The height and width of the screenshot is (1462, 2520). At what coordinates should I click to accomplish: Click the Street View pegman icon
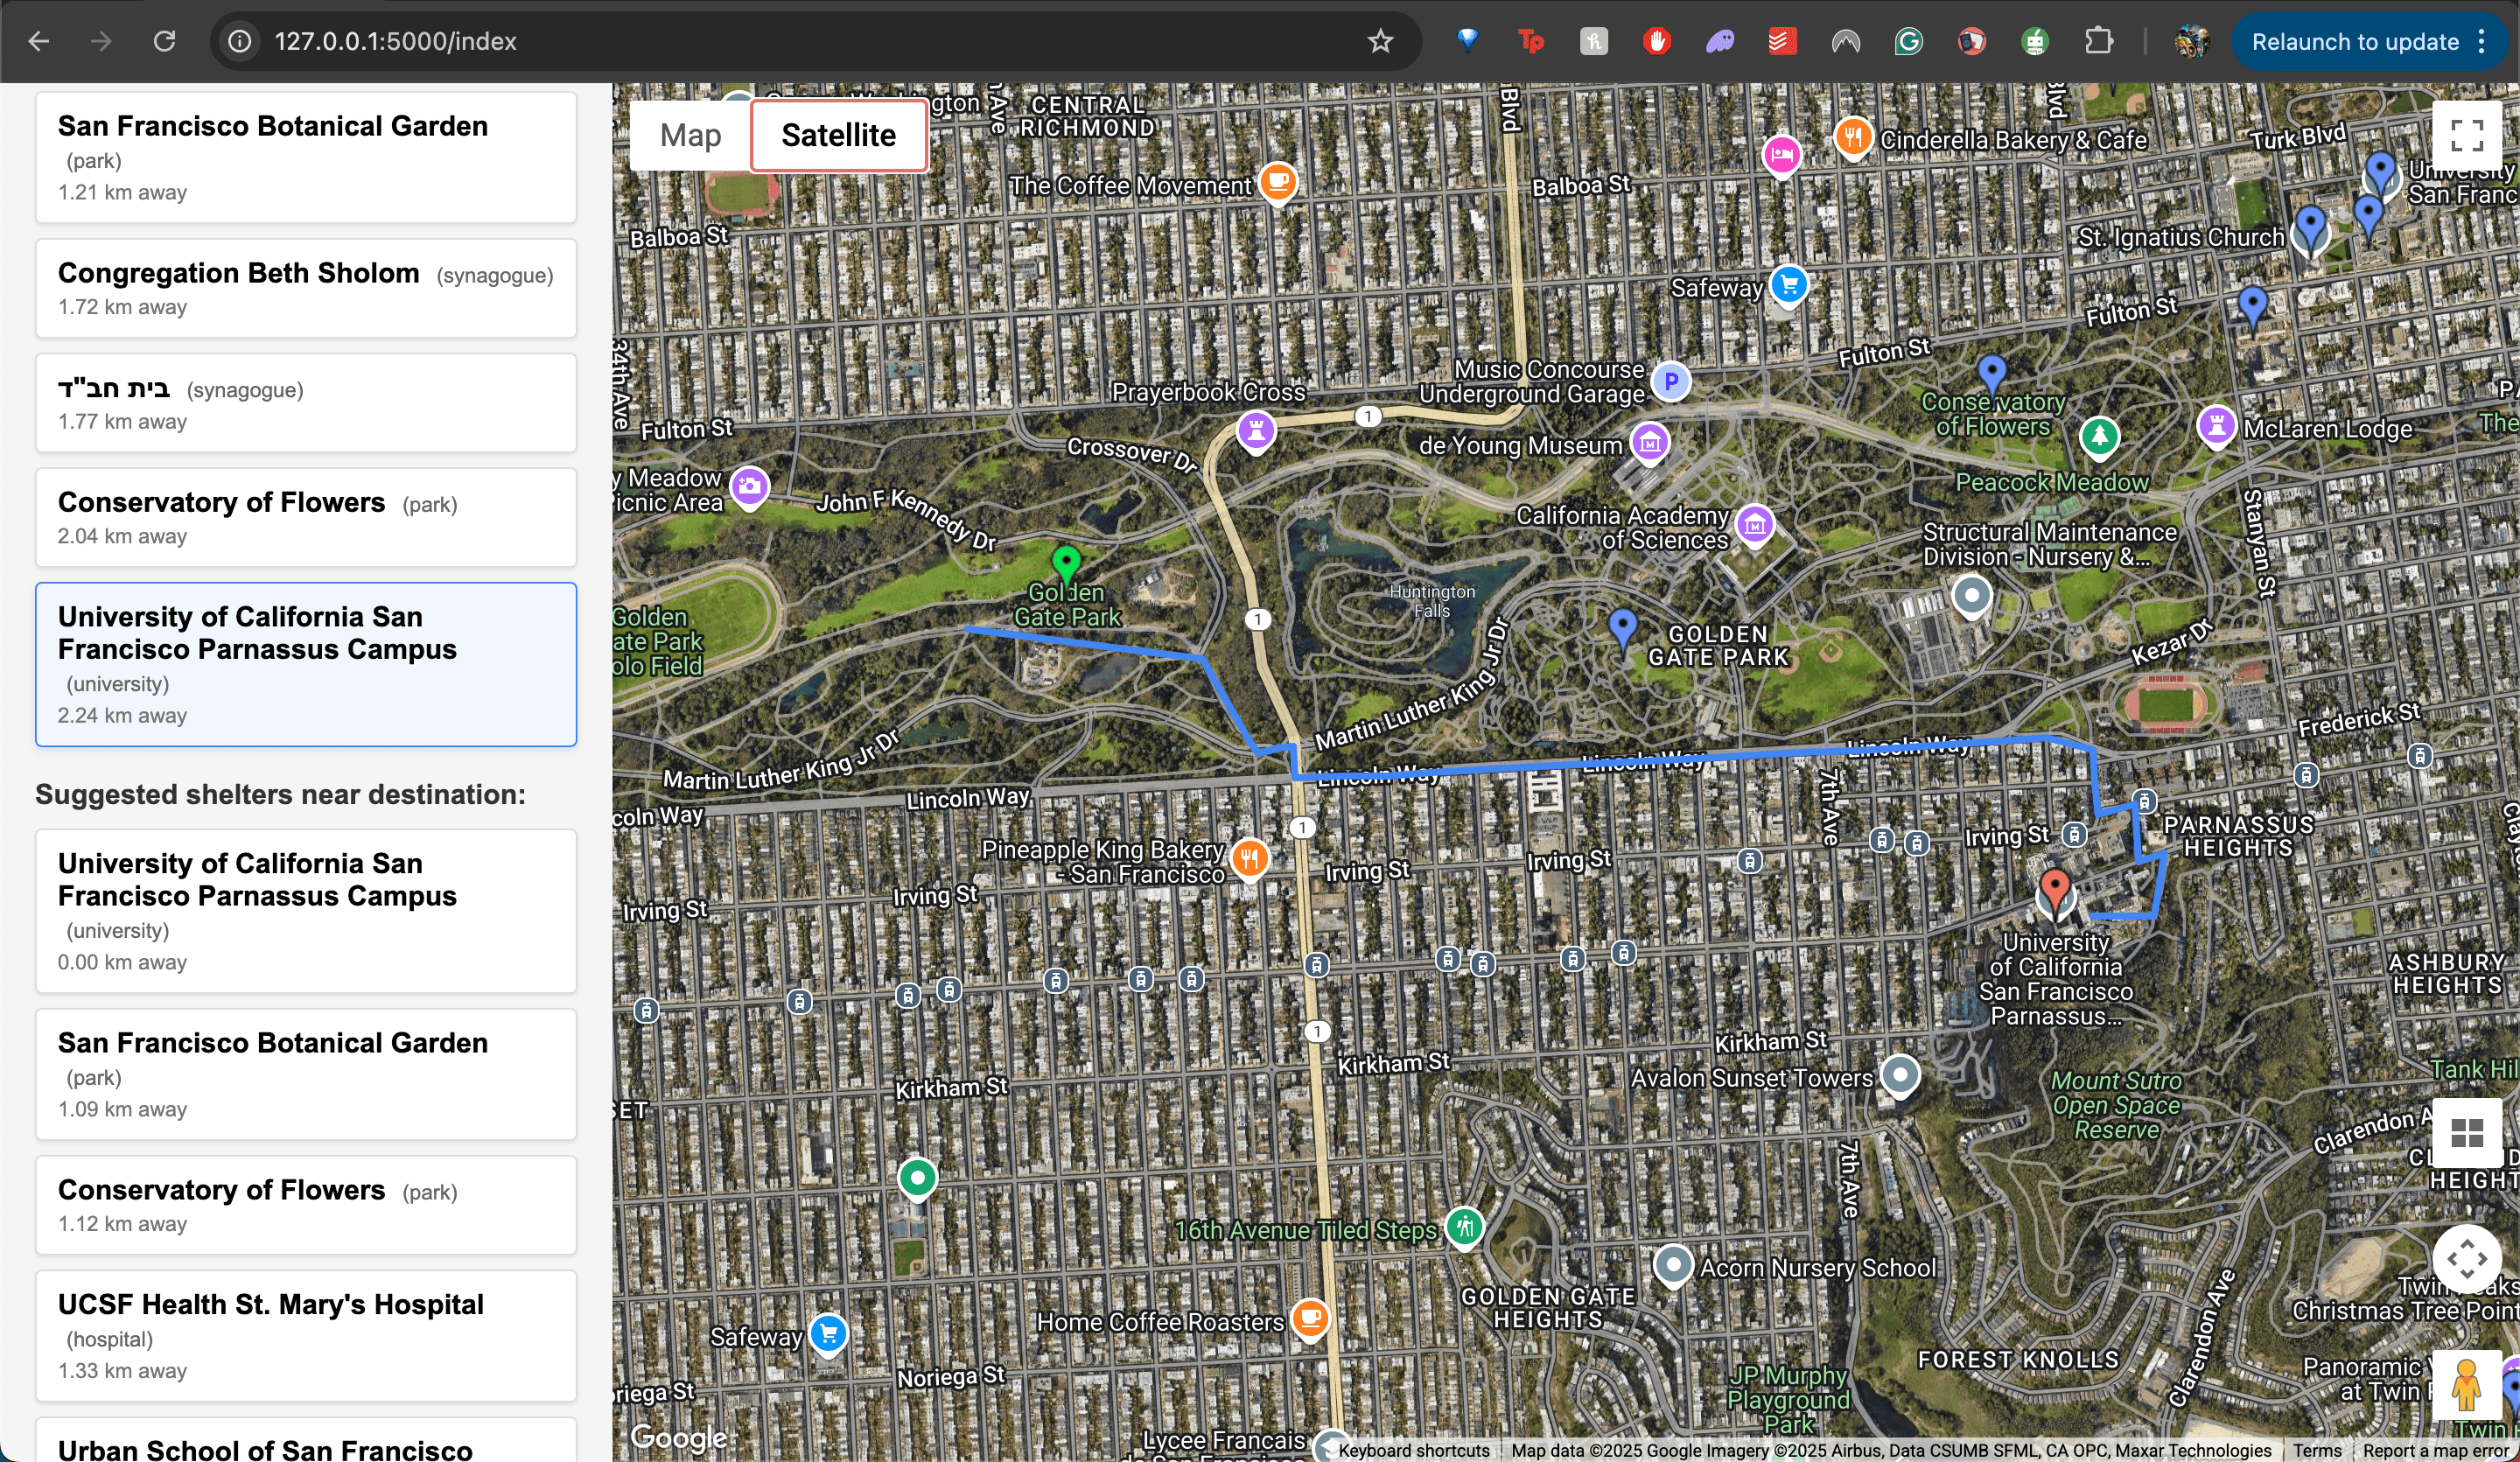(2465, 1385)
